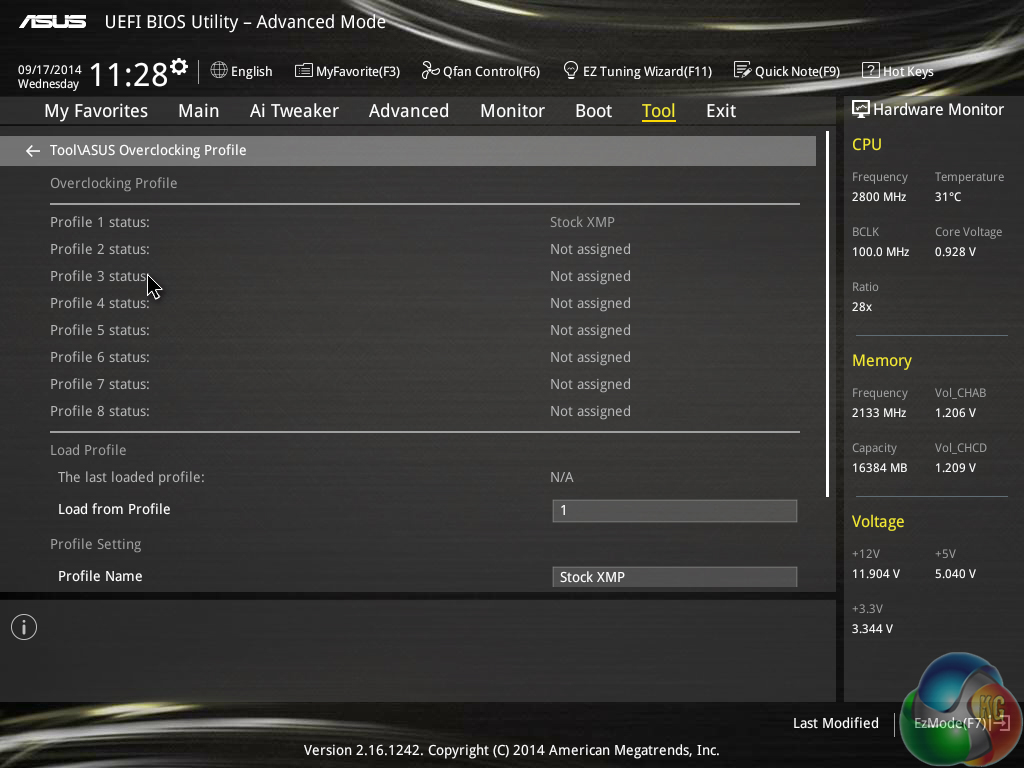Image resolution: width=1024 pixels, height=768 pixels.
Task: Click EZ Tuning Wizard(F11) label
Action: tap(647, 71)
